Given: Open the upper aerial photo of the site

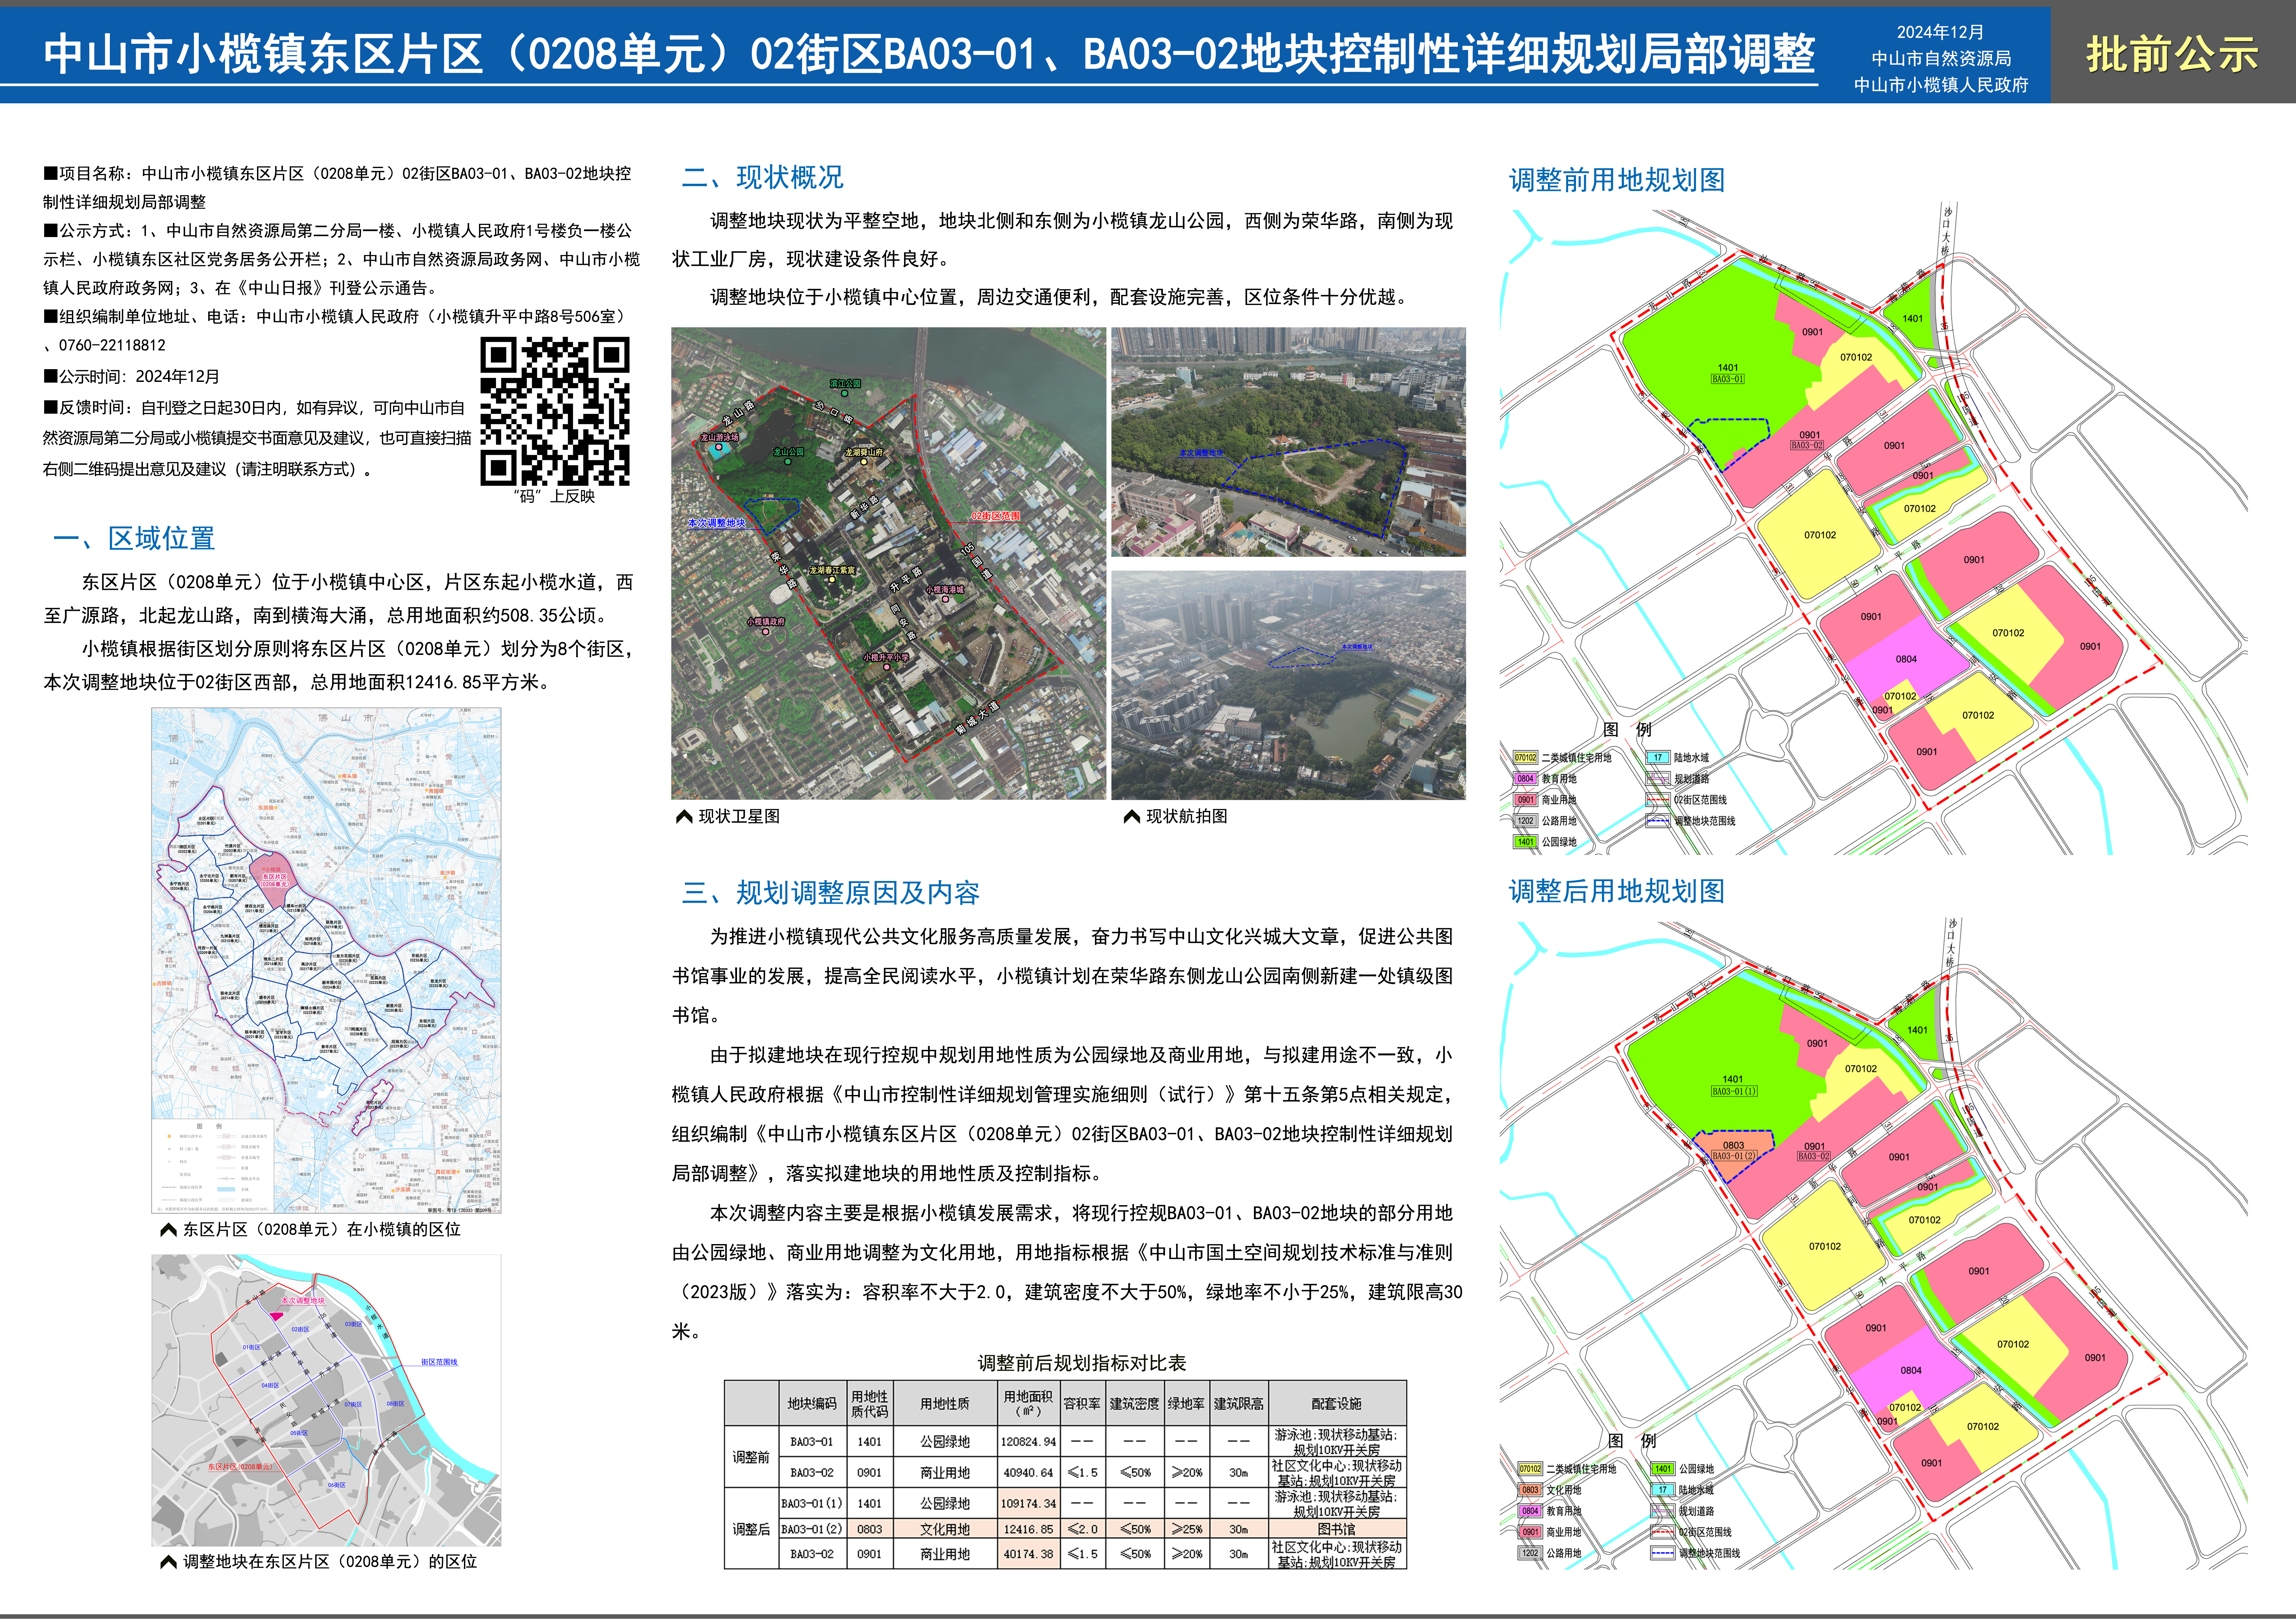Looking at the screenshot, I should coord(1288,442).
